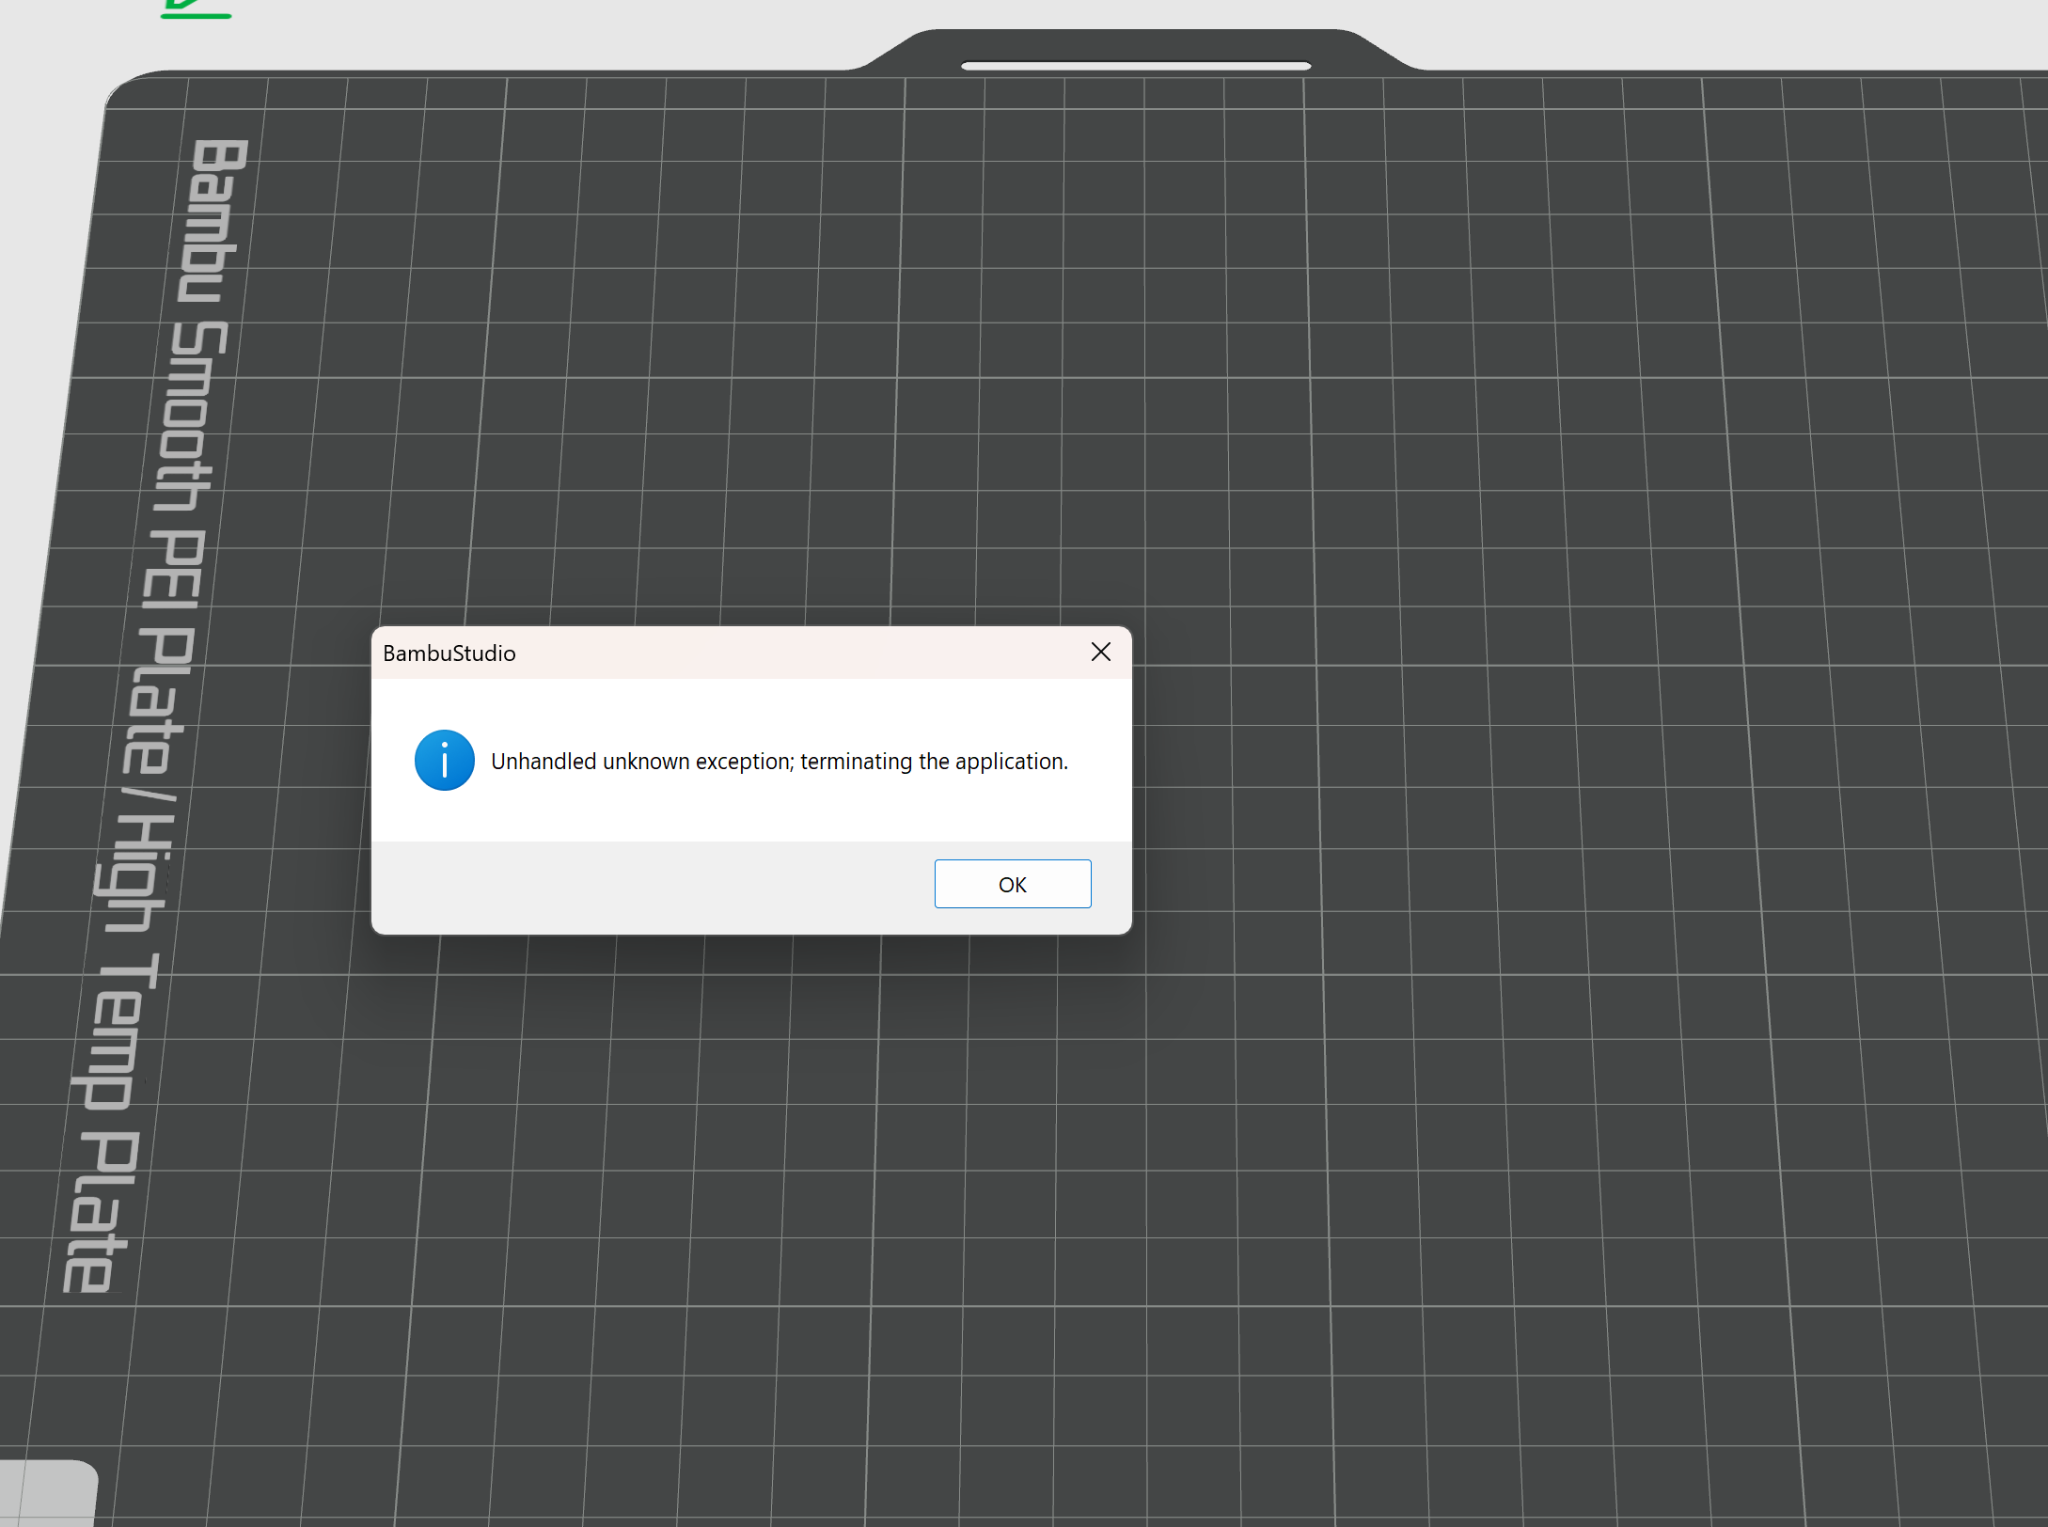Close the BambuStudio exception dialog
The width and height of the screenshot is (2048, 1527).
pyautogui.click(x=1101, y=652)
